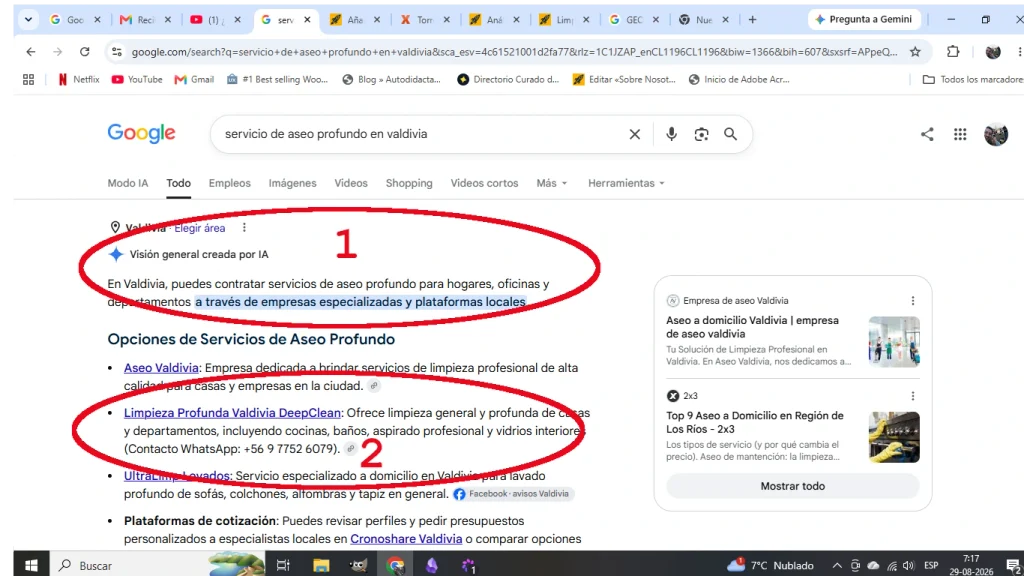Screen dimensions: 1024x576
Task: Open the Gmail bookmark
Action: pos(194,80)
